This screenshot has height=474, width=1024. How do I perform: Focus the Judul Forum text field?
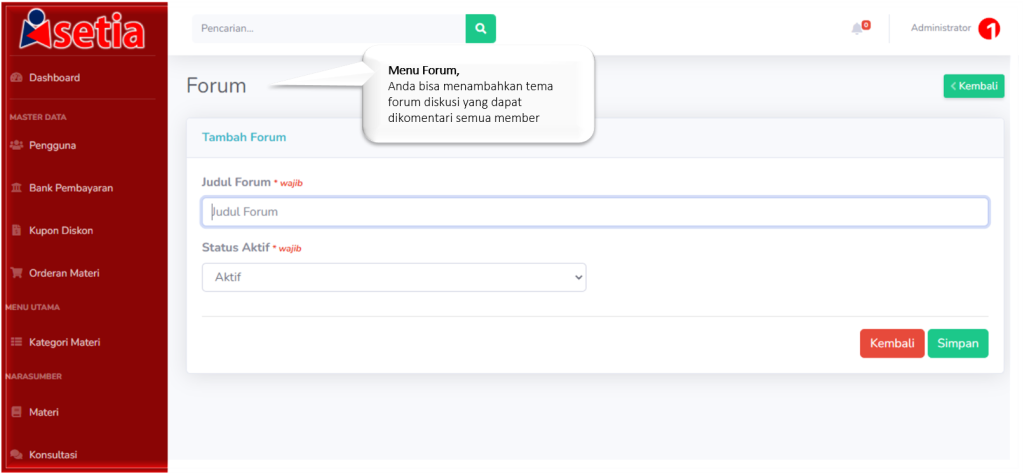tap(595, 212)
